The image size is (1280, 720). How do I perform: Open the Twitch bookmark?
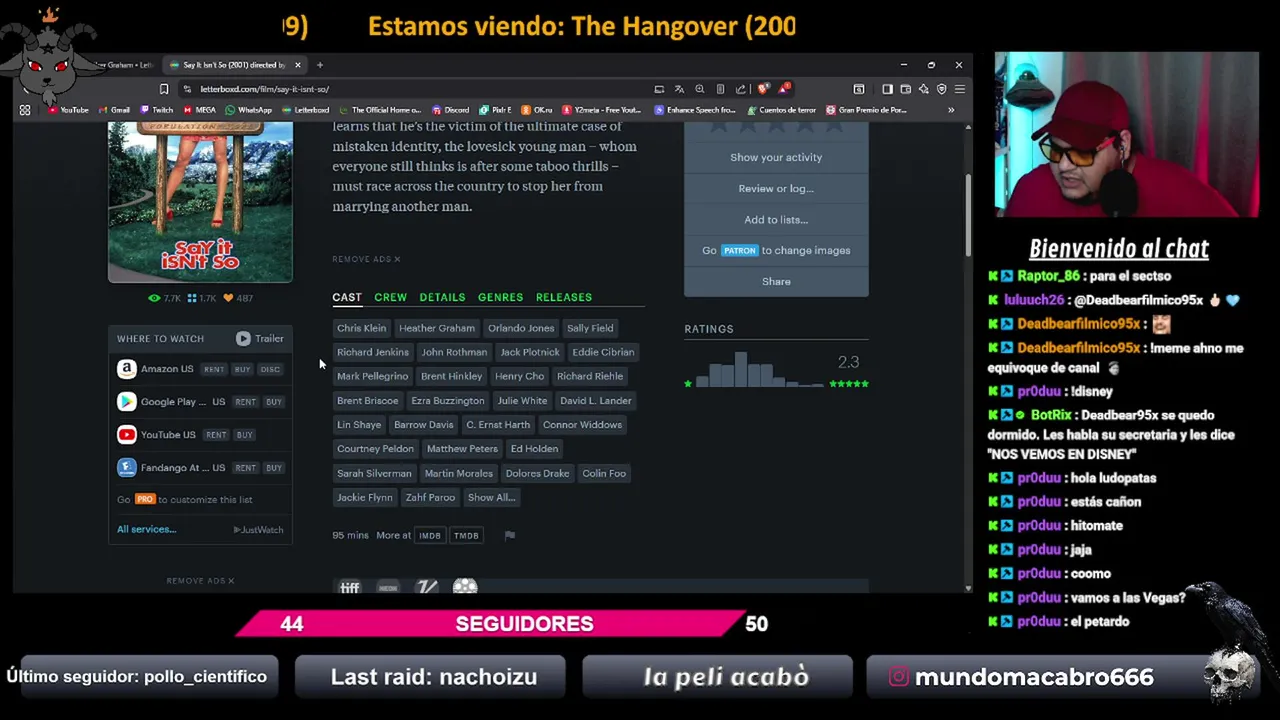(x=156, y=110)
